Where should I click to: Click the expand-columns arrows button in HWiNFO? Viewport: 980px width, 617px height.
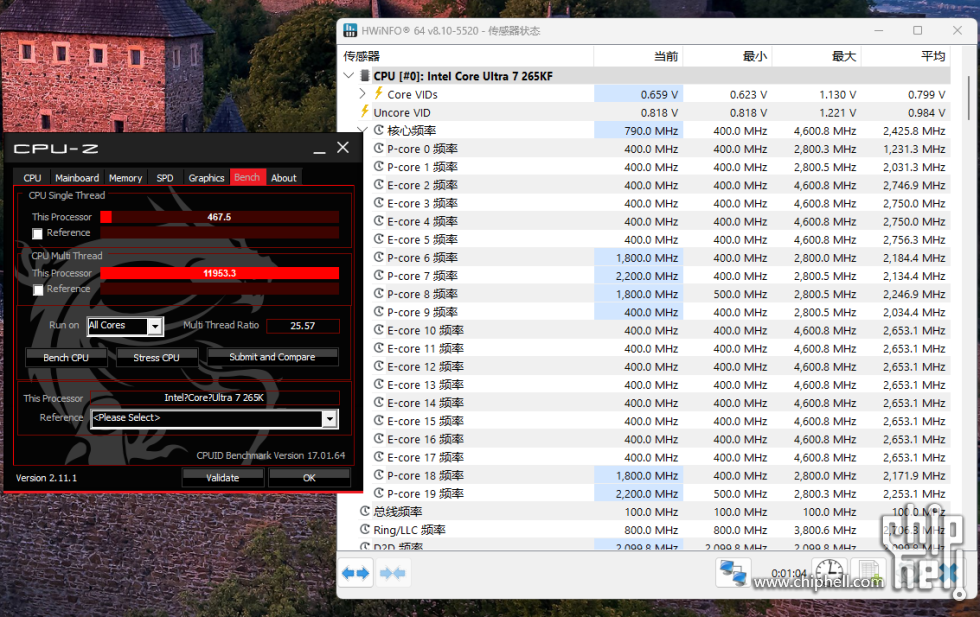pyautogui.click(x=356, y=573)
